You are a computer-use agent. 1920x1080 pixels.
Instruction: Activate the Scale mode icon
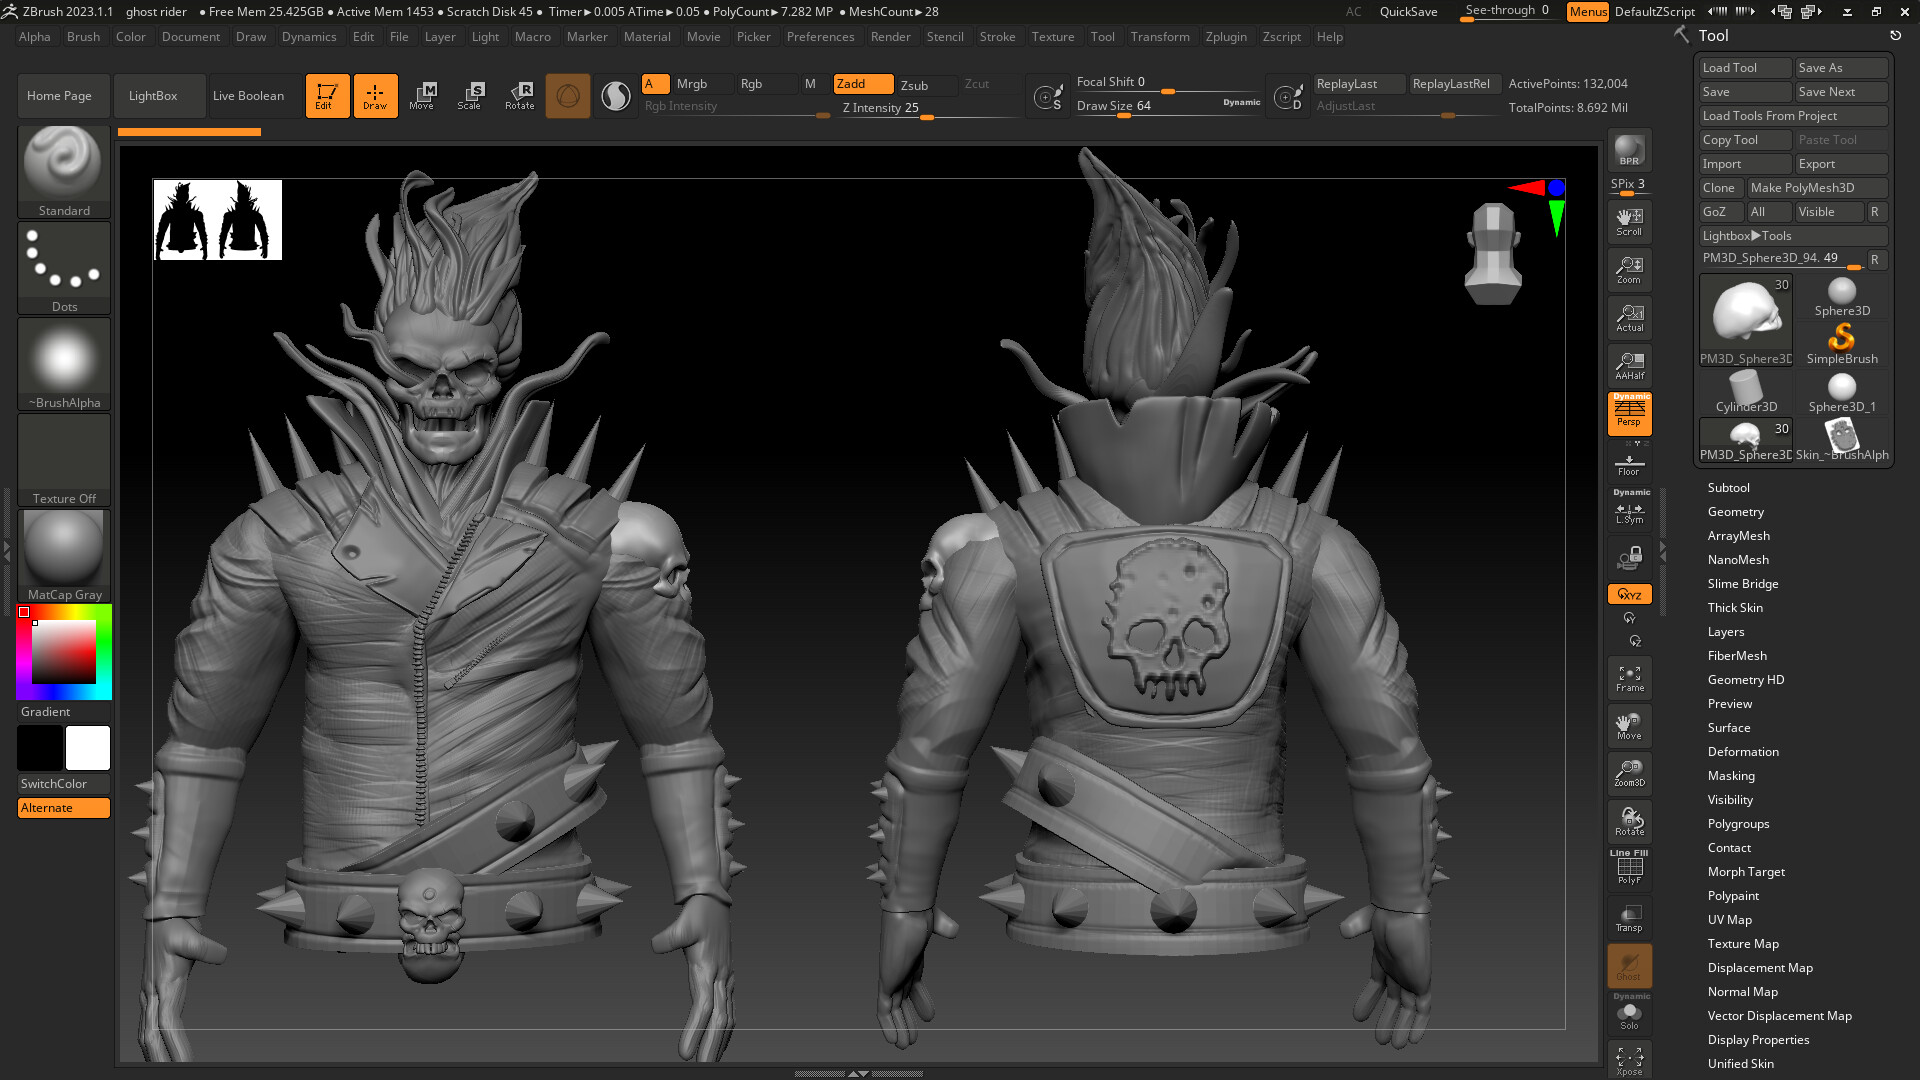(470, 95)
